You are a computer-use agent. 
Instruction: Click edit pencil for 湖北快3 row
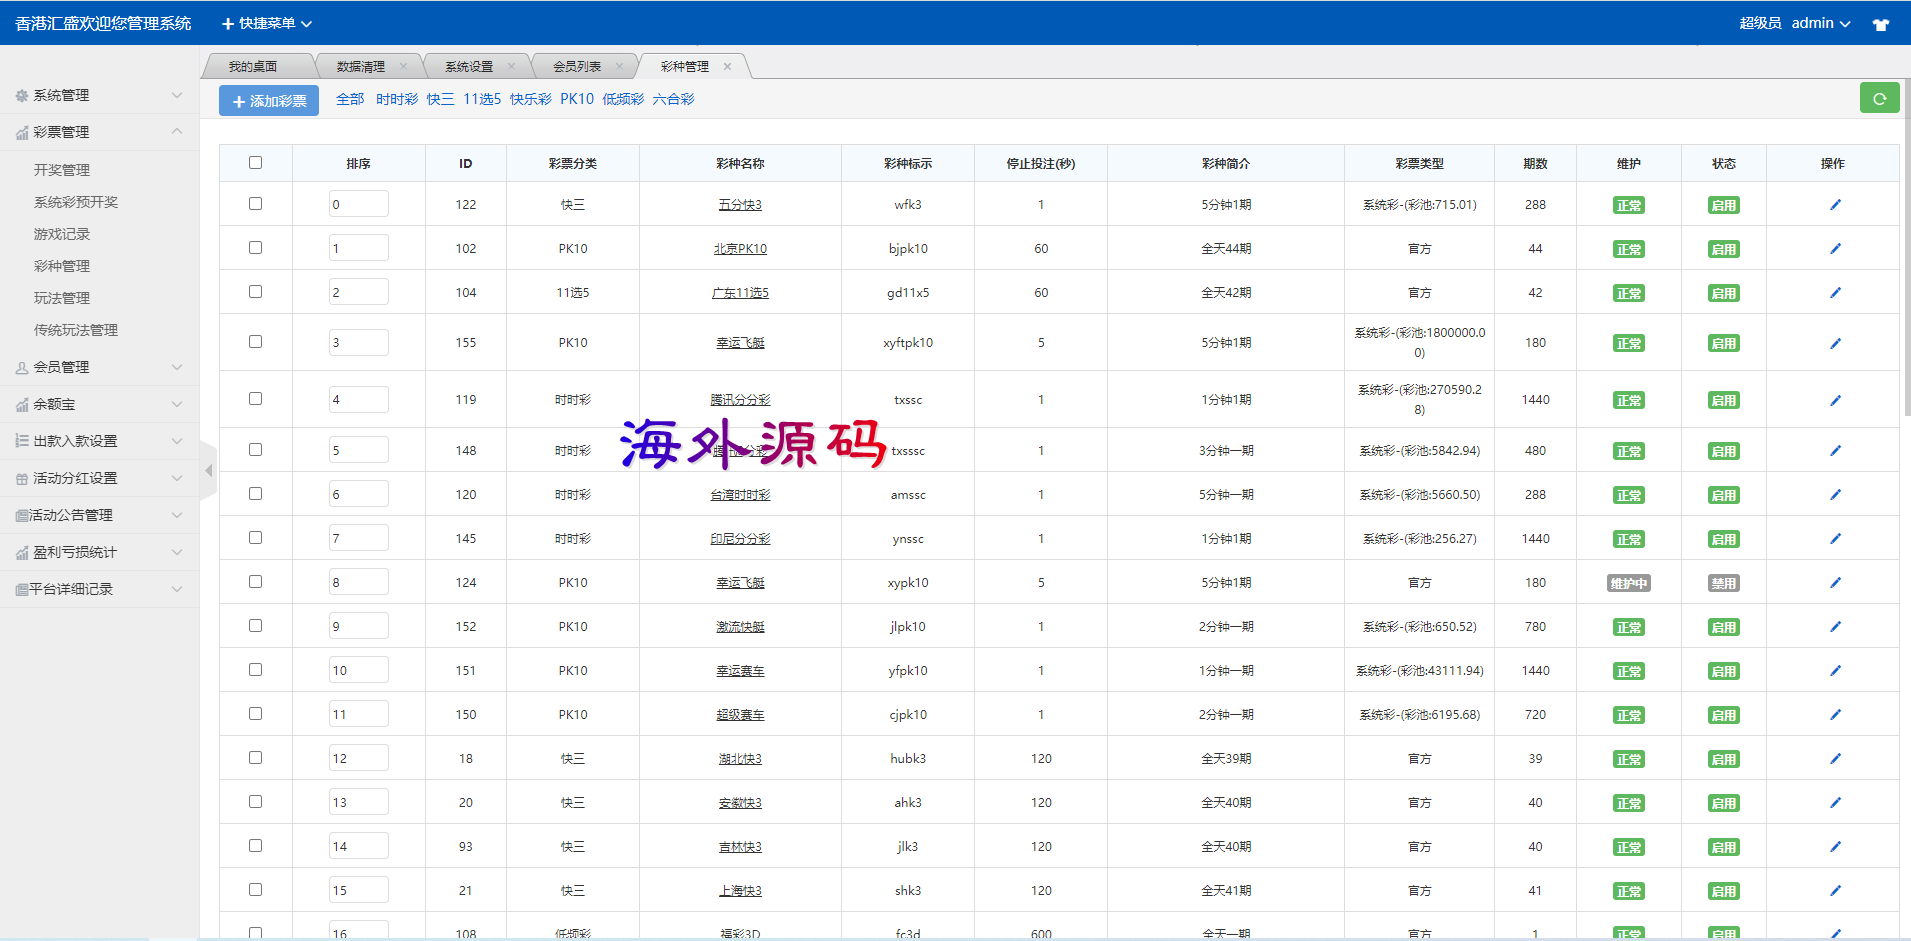1835,759
